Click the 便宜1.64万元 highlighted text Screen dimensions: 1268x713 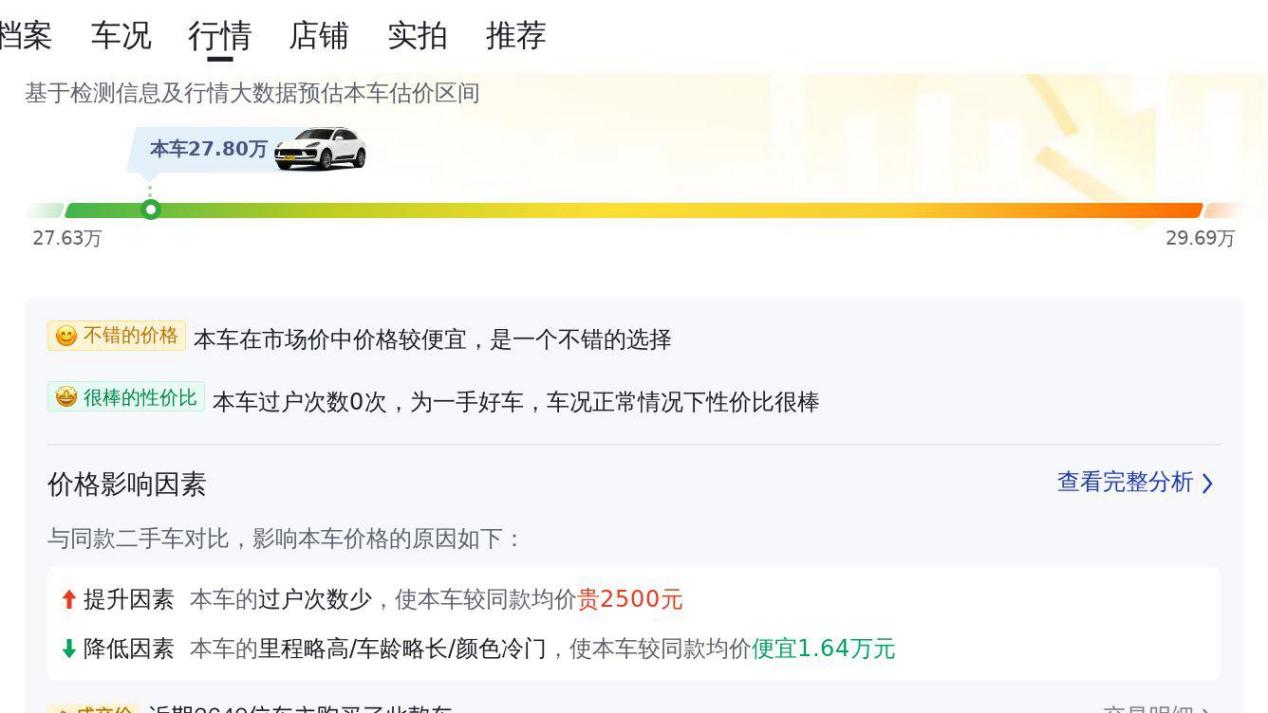pyautogui.click(x=823, y=649)
